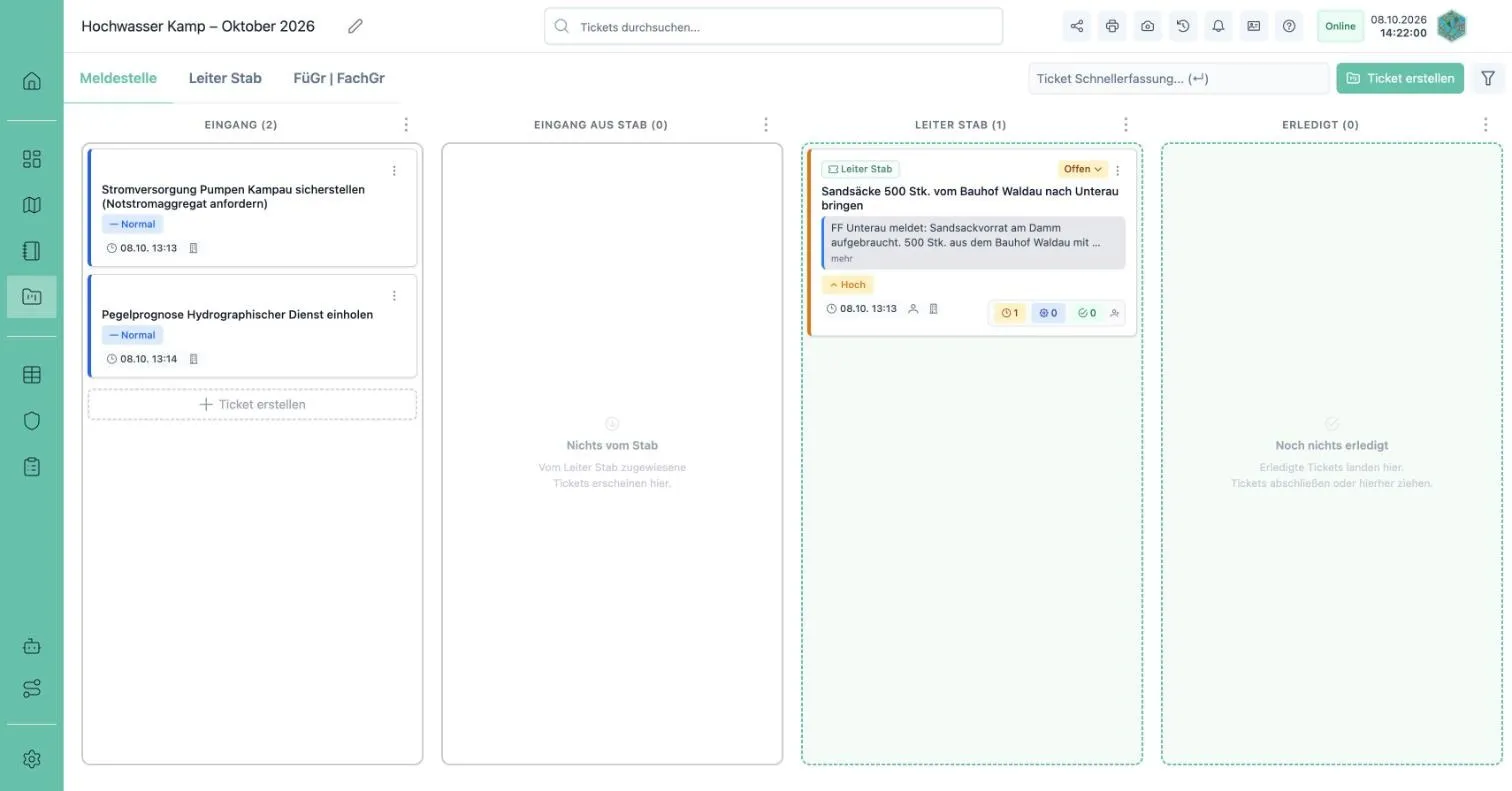Viewport: 1512px width, 791px height.
Task: Open the history clock icon in header
Action: point(1183,26)
